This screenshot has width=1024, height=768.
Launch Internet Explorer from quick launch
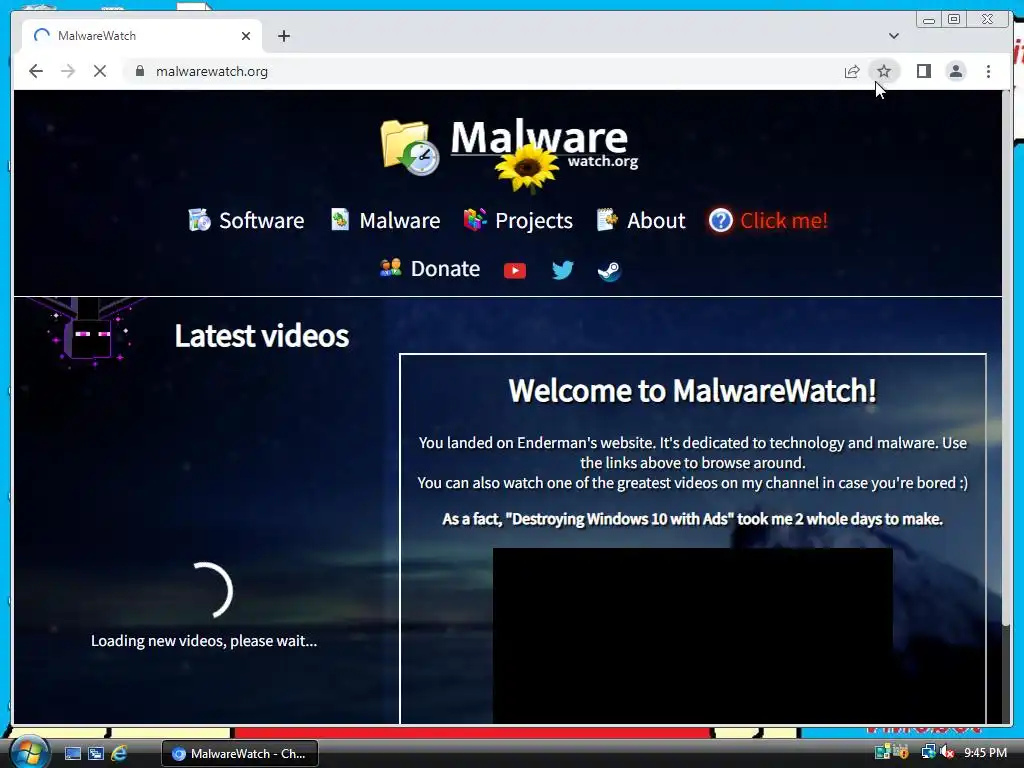pyautogui.click(x=119, y=754)
